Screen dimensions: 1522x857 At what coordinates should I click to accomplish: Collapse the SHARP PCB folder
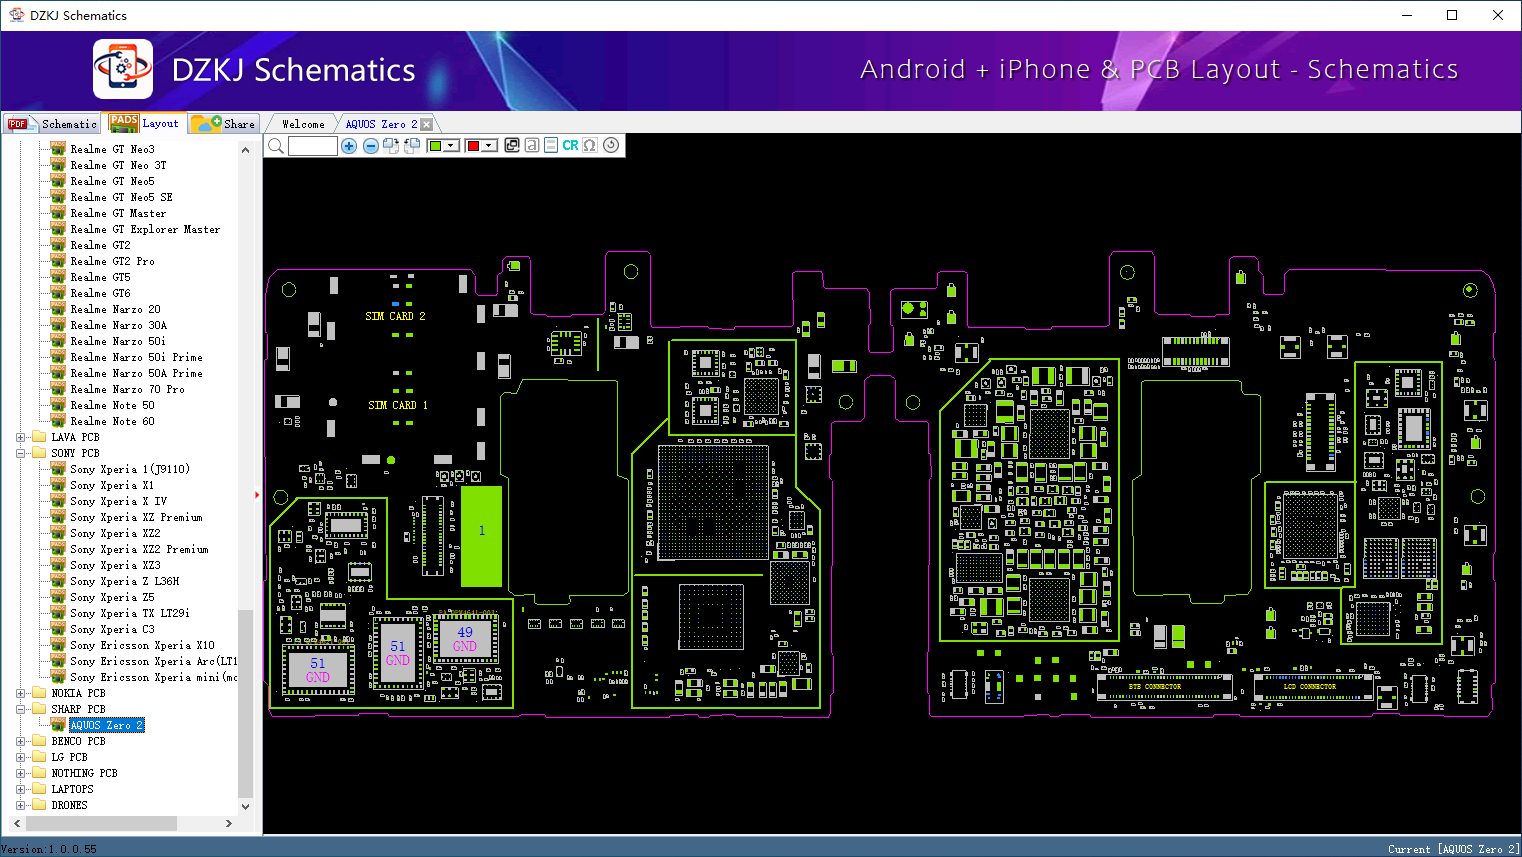[x=21, y=709]
